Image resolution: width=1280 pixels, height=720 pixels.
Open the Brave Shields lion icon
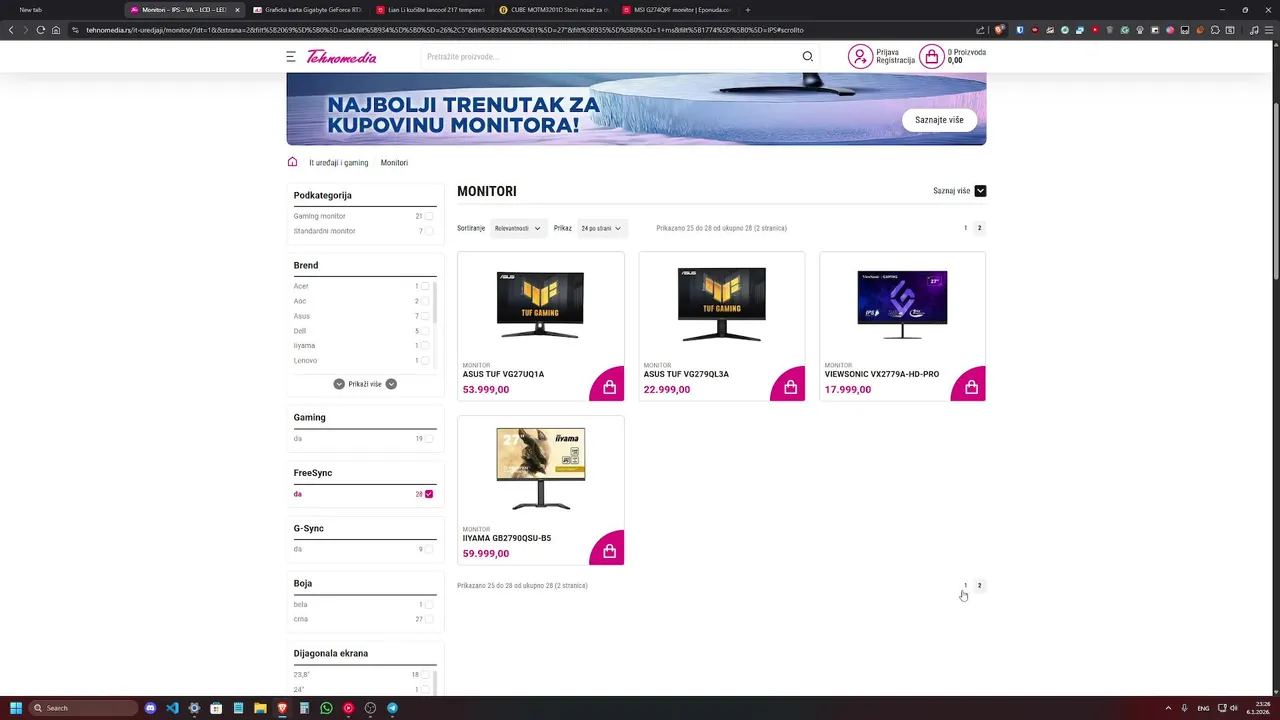click(x=999, y=30)
